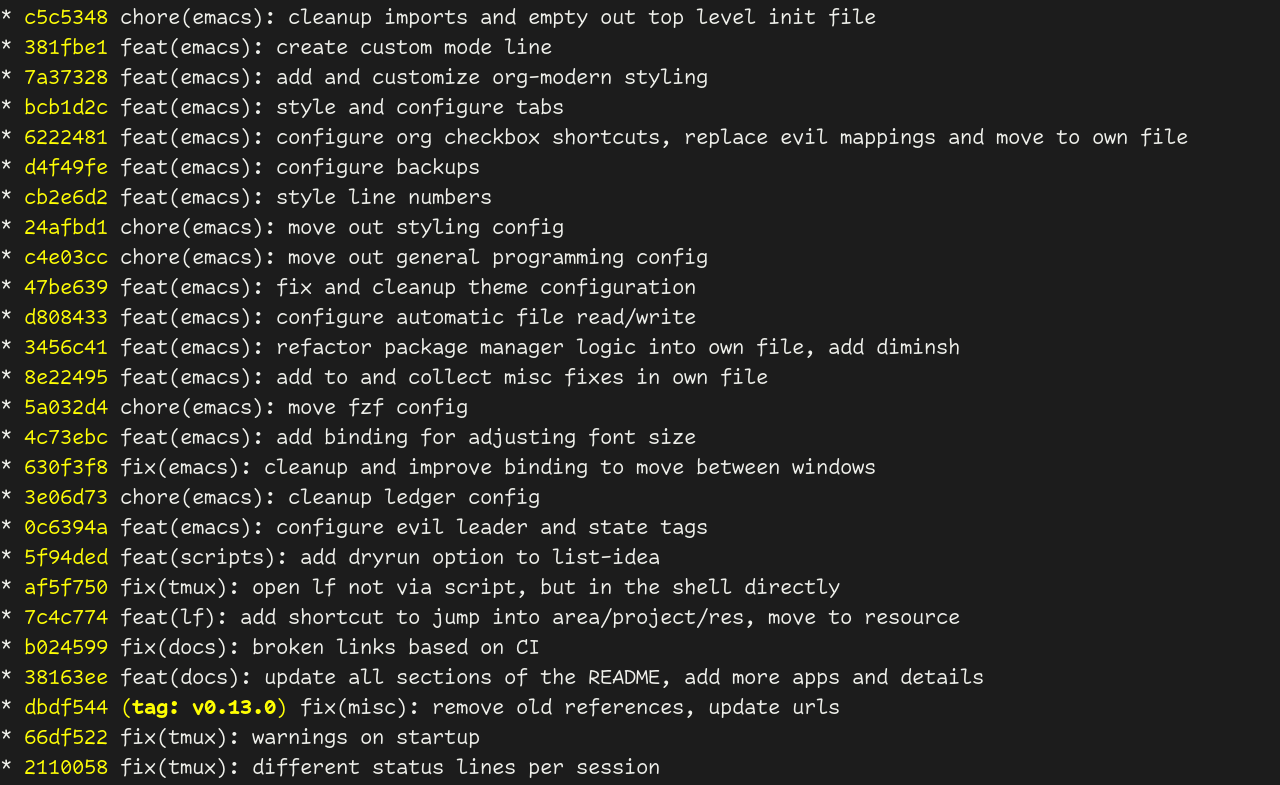
Task: Select the tag: v0.13.0 label
Action: click(204, 707)
